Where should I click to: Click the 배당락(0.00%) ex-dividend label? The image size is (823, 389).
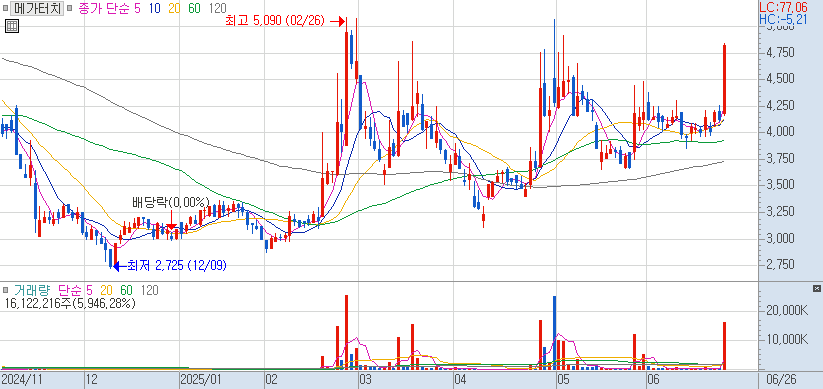pos(171,202)
